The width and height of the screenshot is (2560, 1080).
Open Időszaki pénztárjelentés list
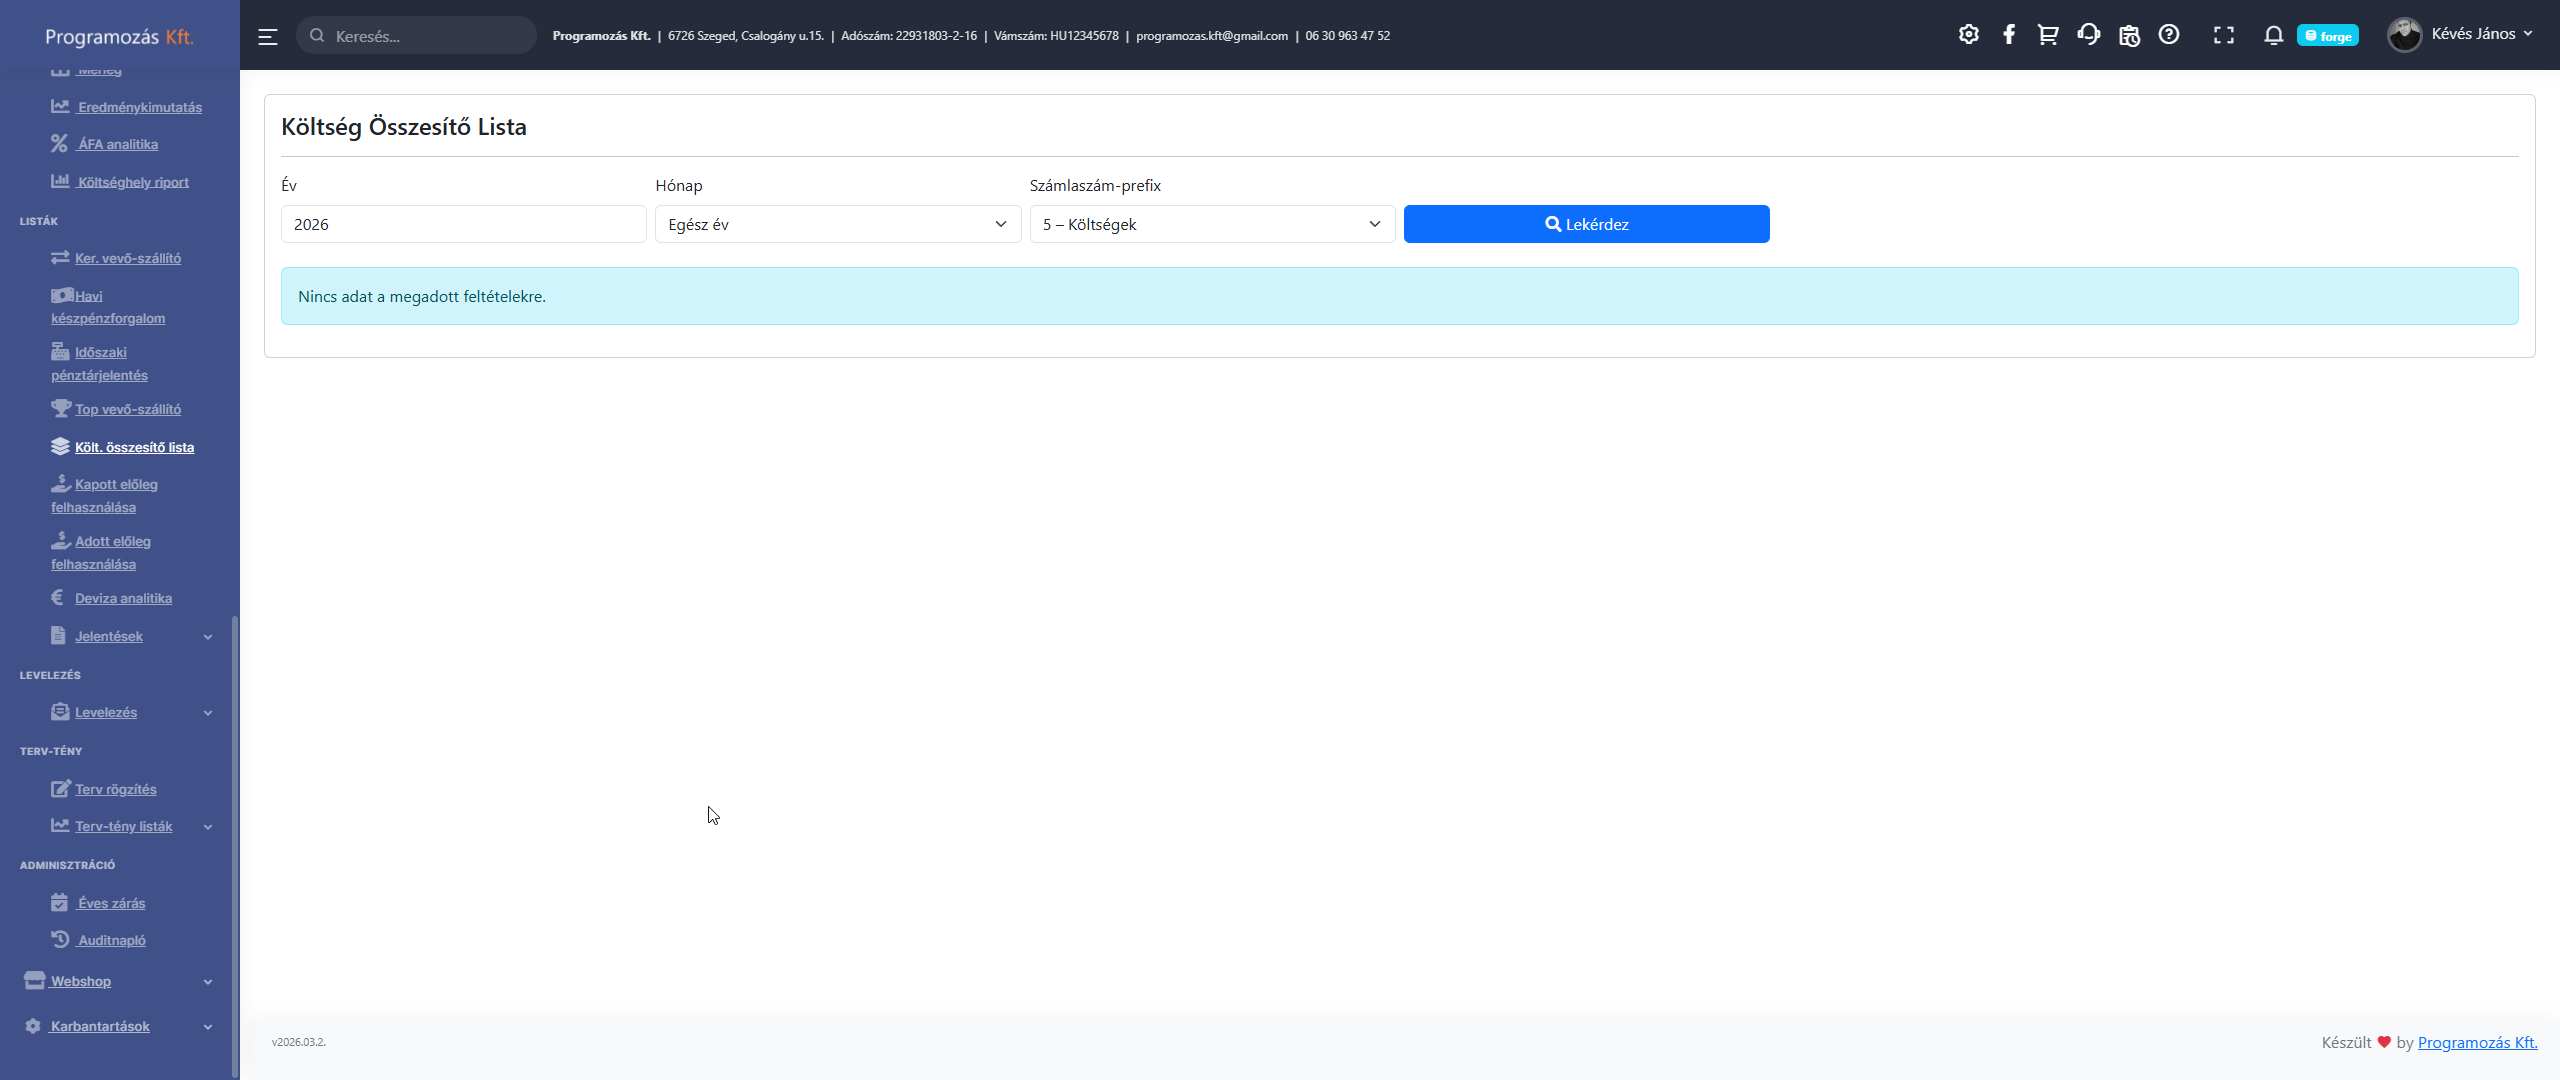[99, 364]
